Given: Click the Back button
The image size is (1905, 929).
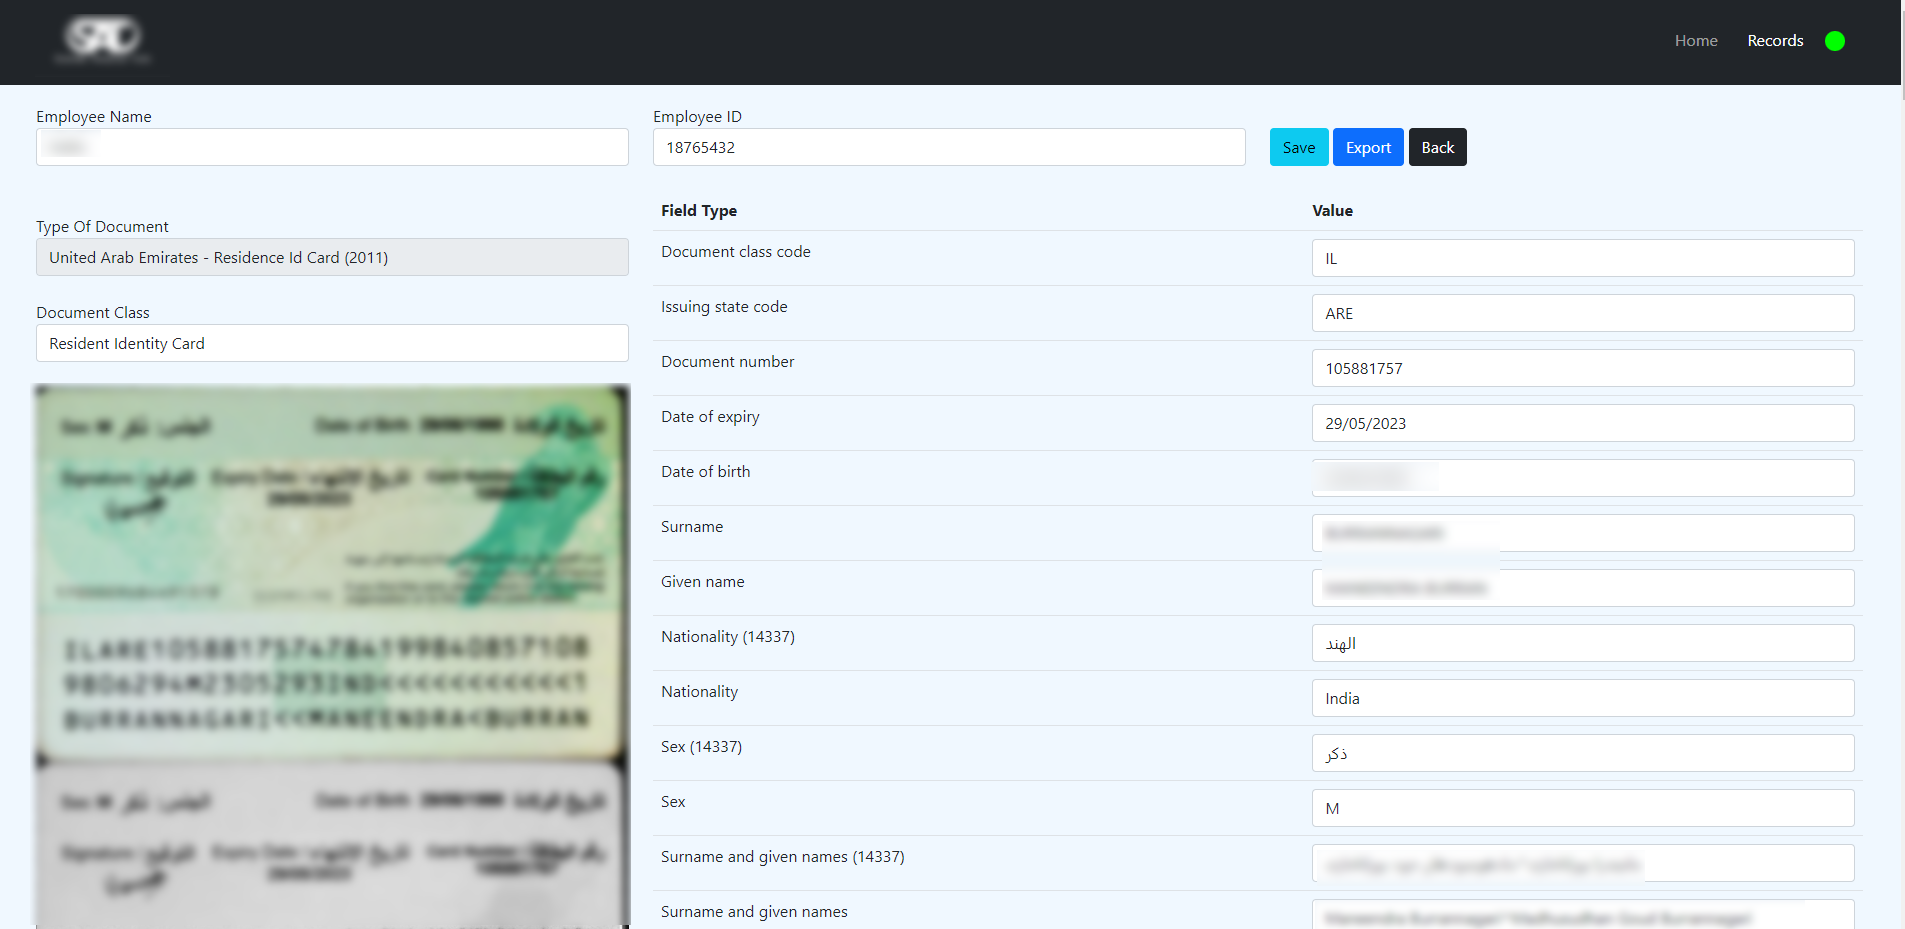Looking at the screenshot, I should tap(1437, 146).
